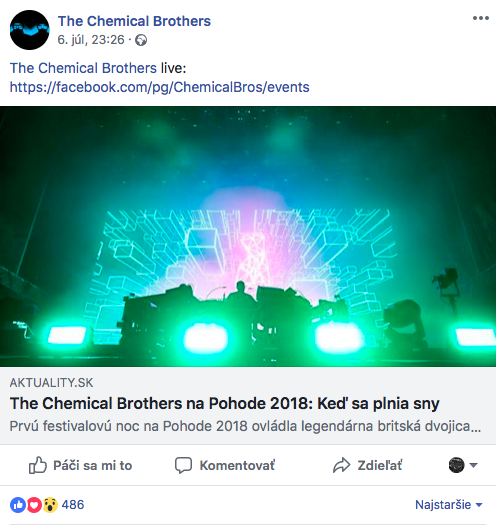Open the facebook.com/pg/ChemicalBros/events link
This screenshot has height=525, width=496.
pos(159,87)
